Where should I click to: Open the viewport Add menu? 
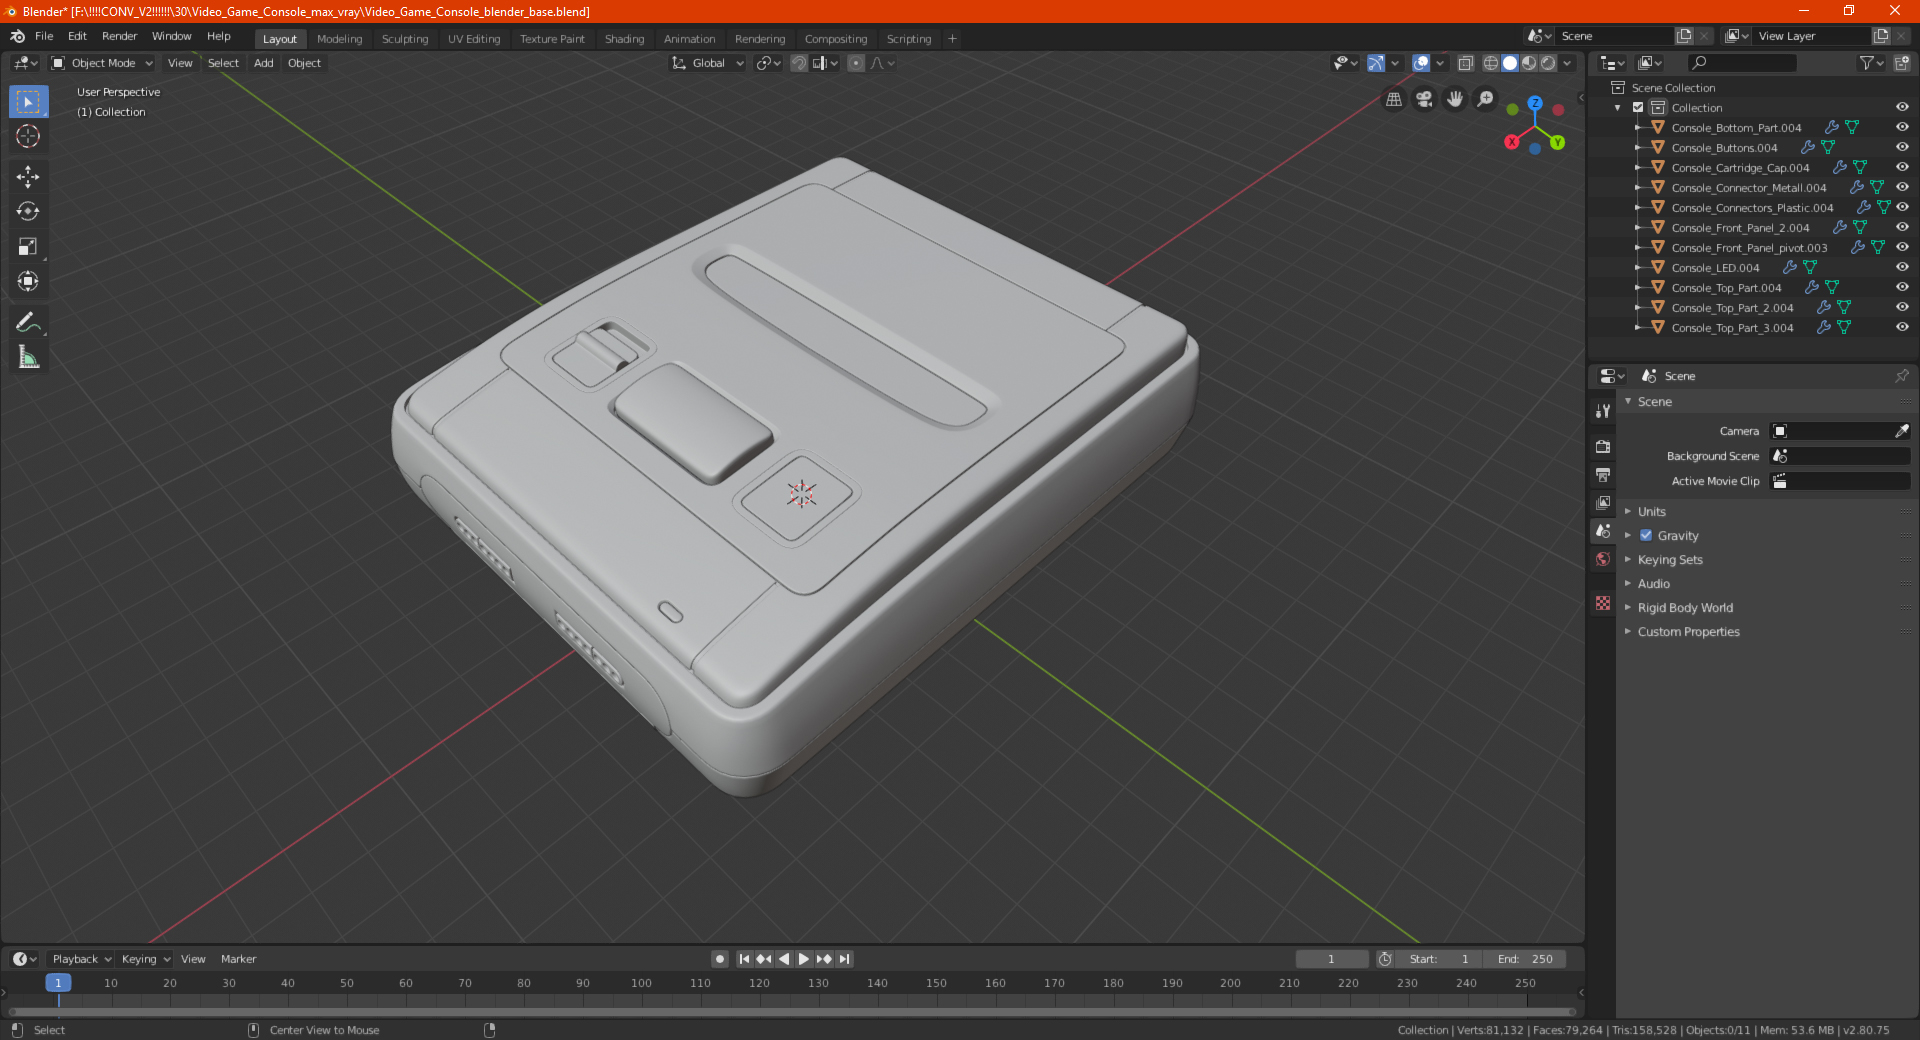(263, 63)
